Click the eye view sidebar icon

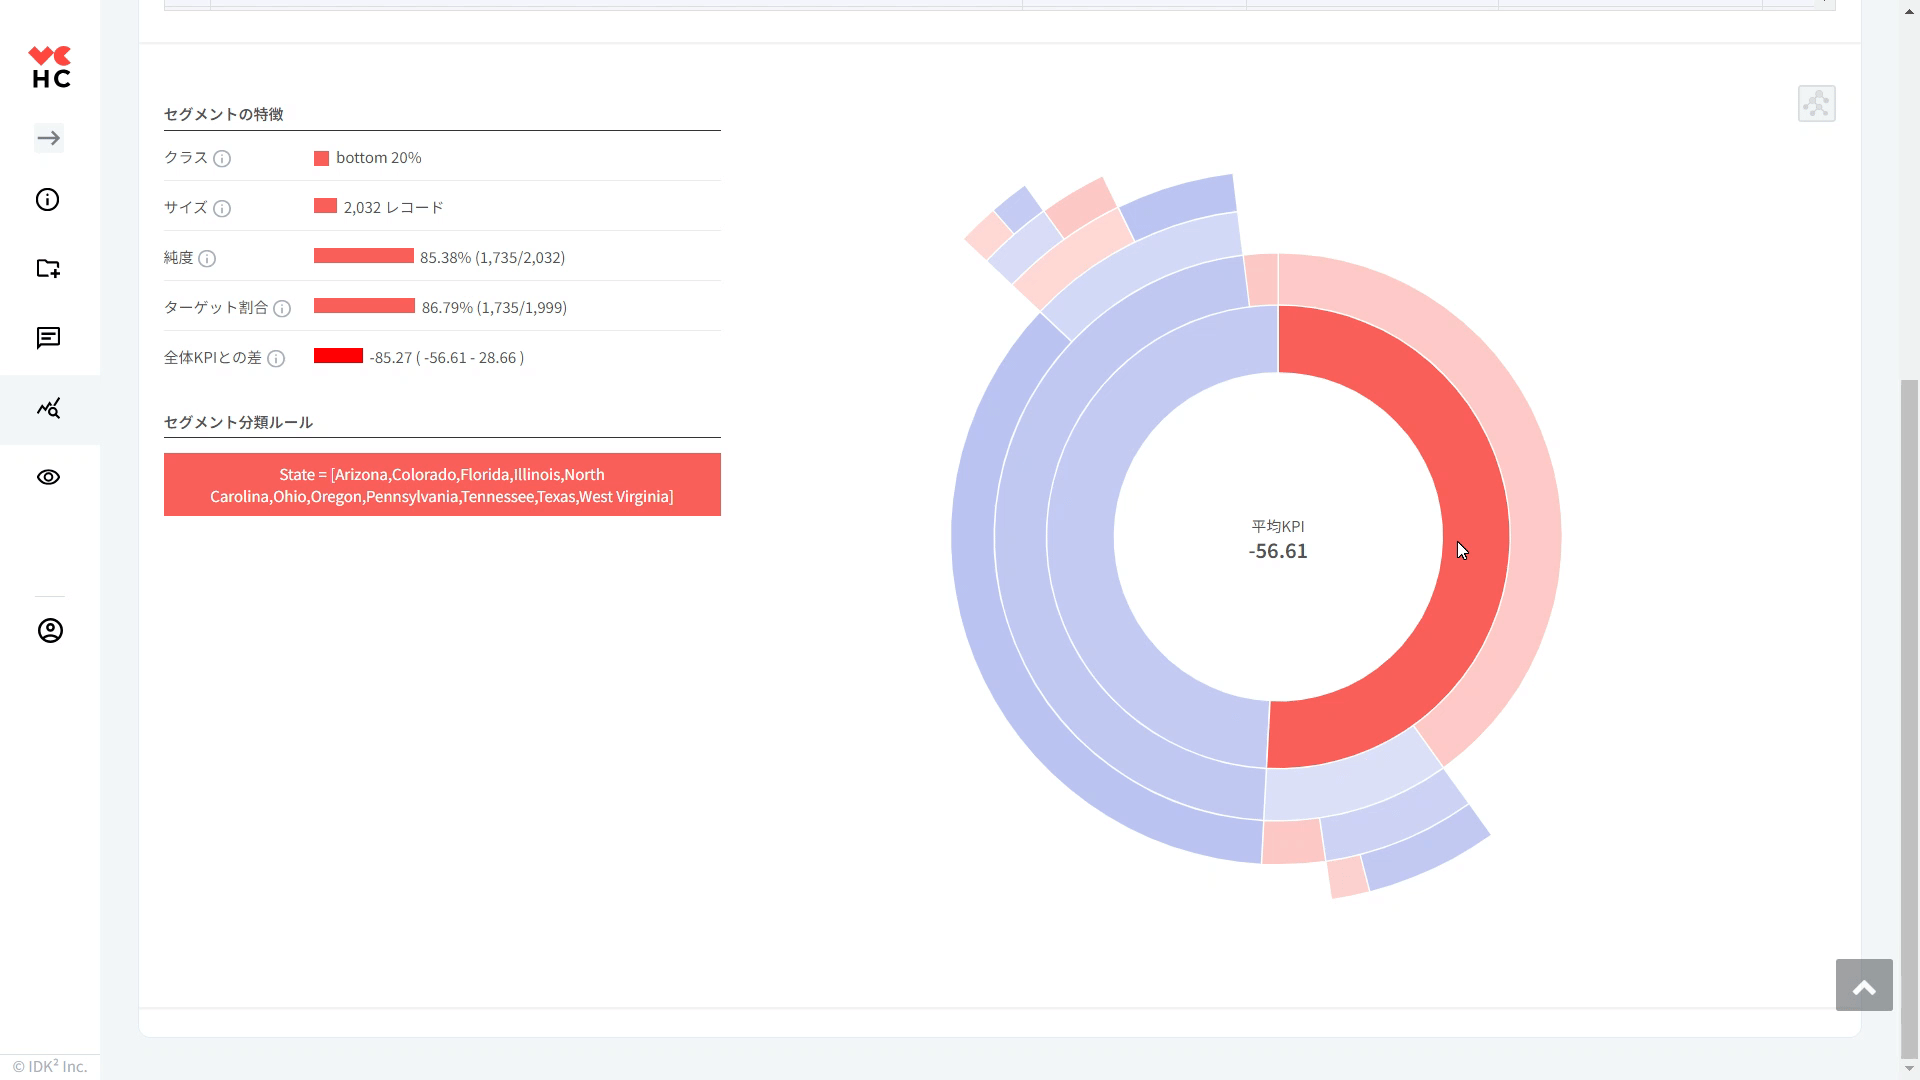tap(48, 477)
